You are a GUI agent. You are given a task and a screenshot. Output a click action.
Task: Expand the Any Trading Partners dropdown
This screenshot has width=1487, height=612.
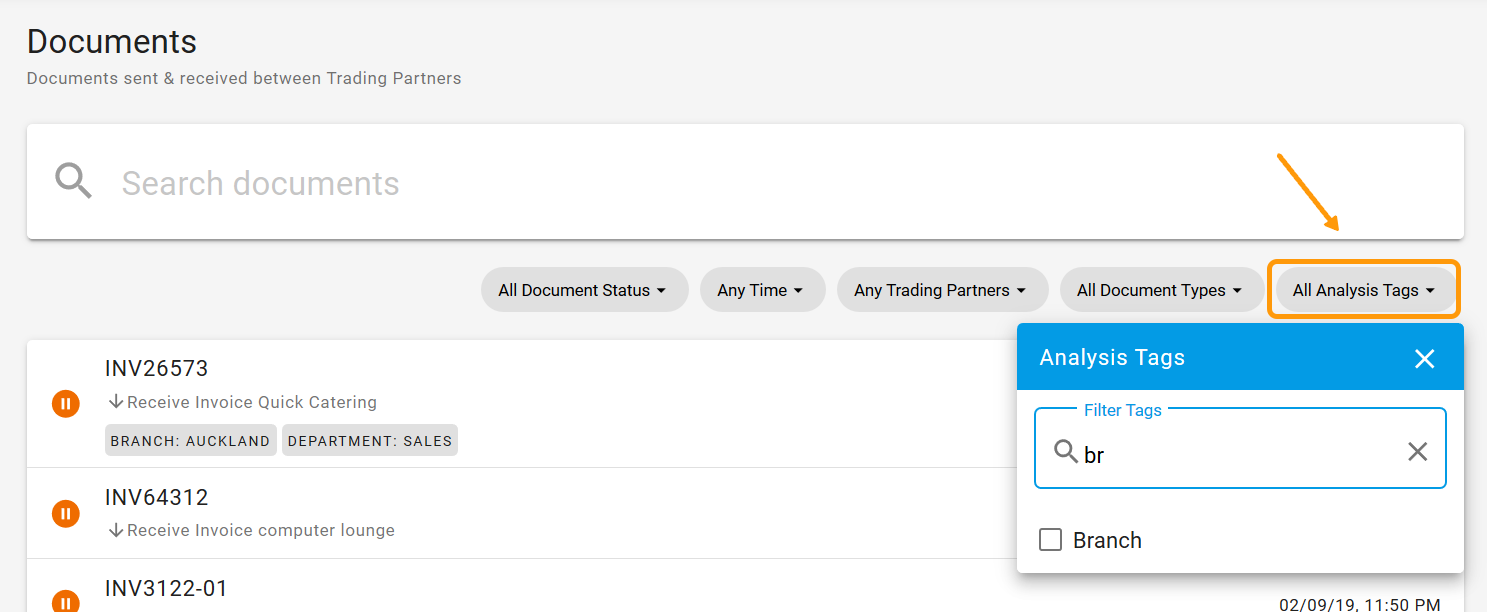click(x=941, y=289)
